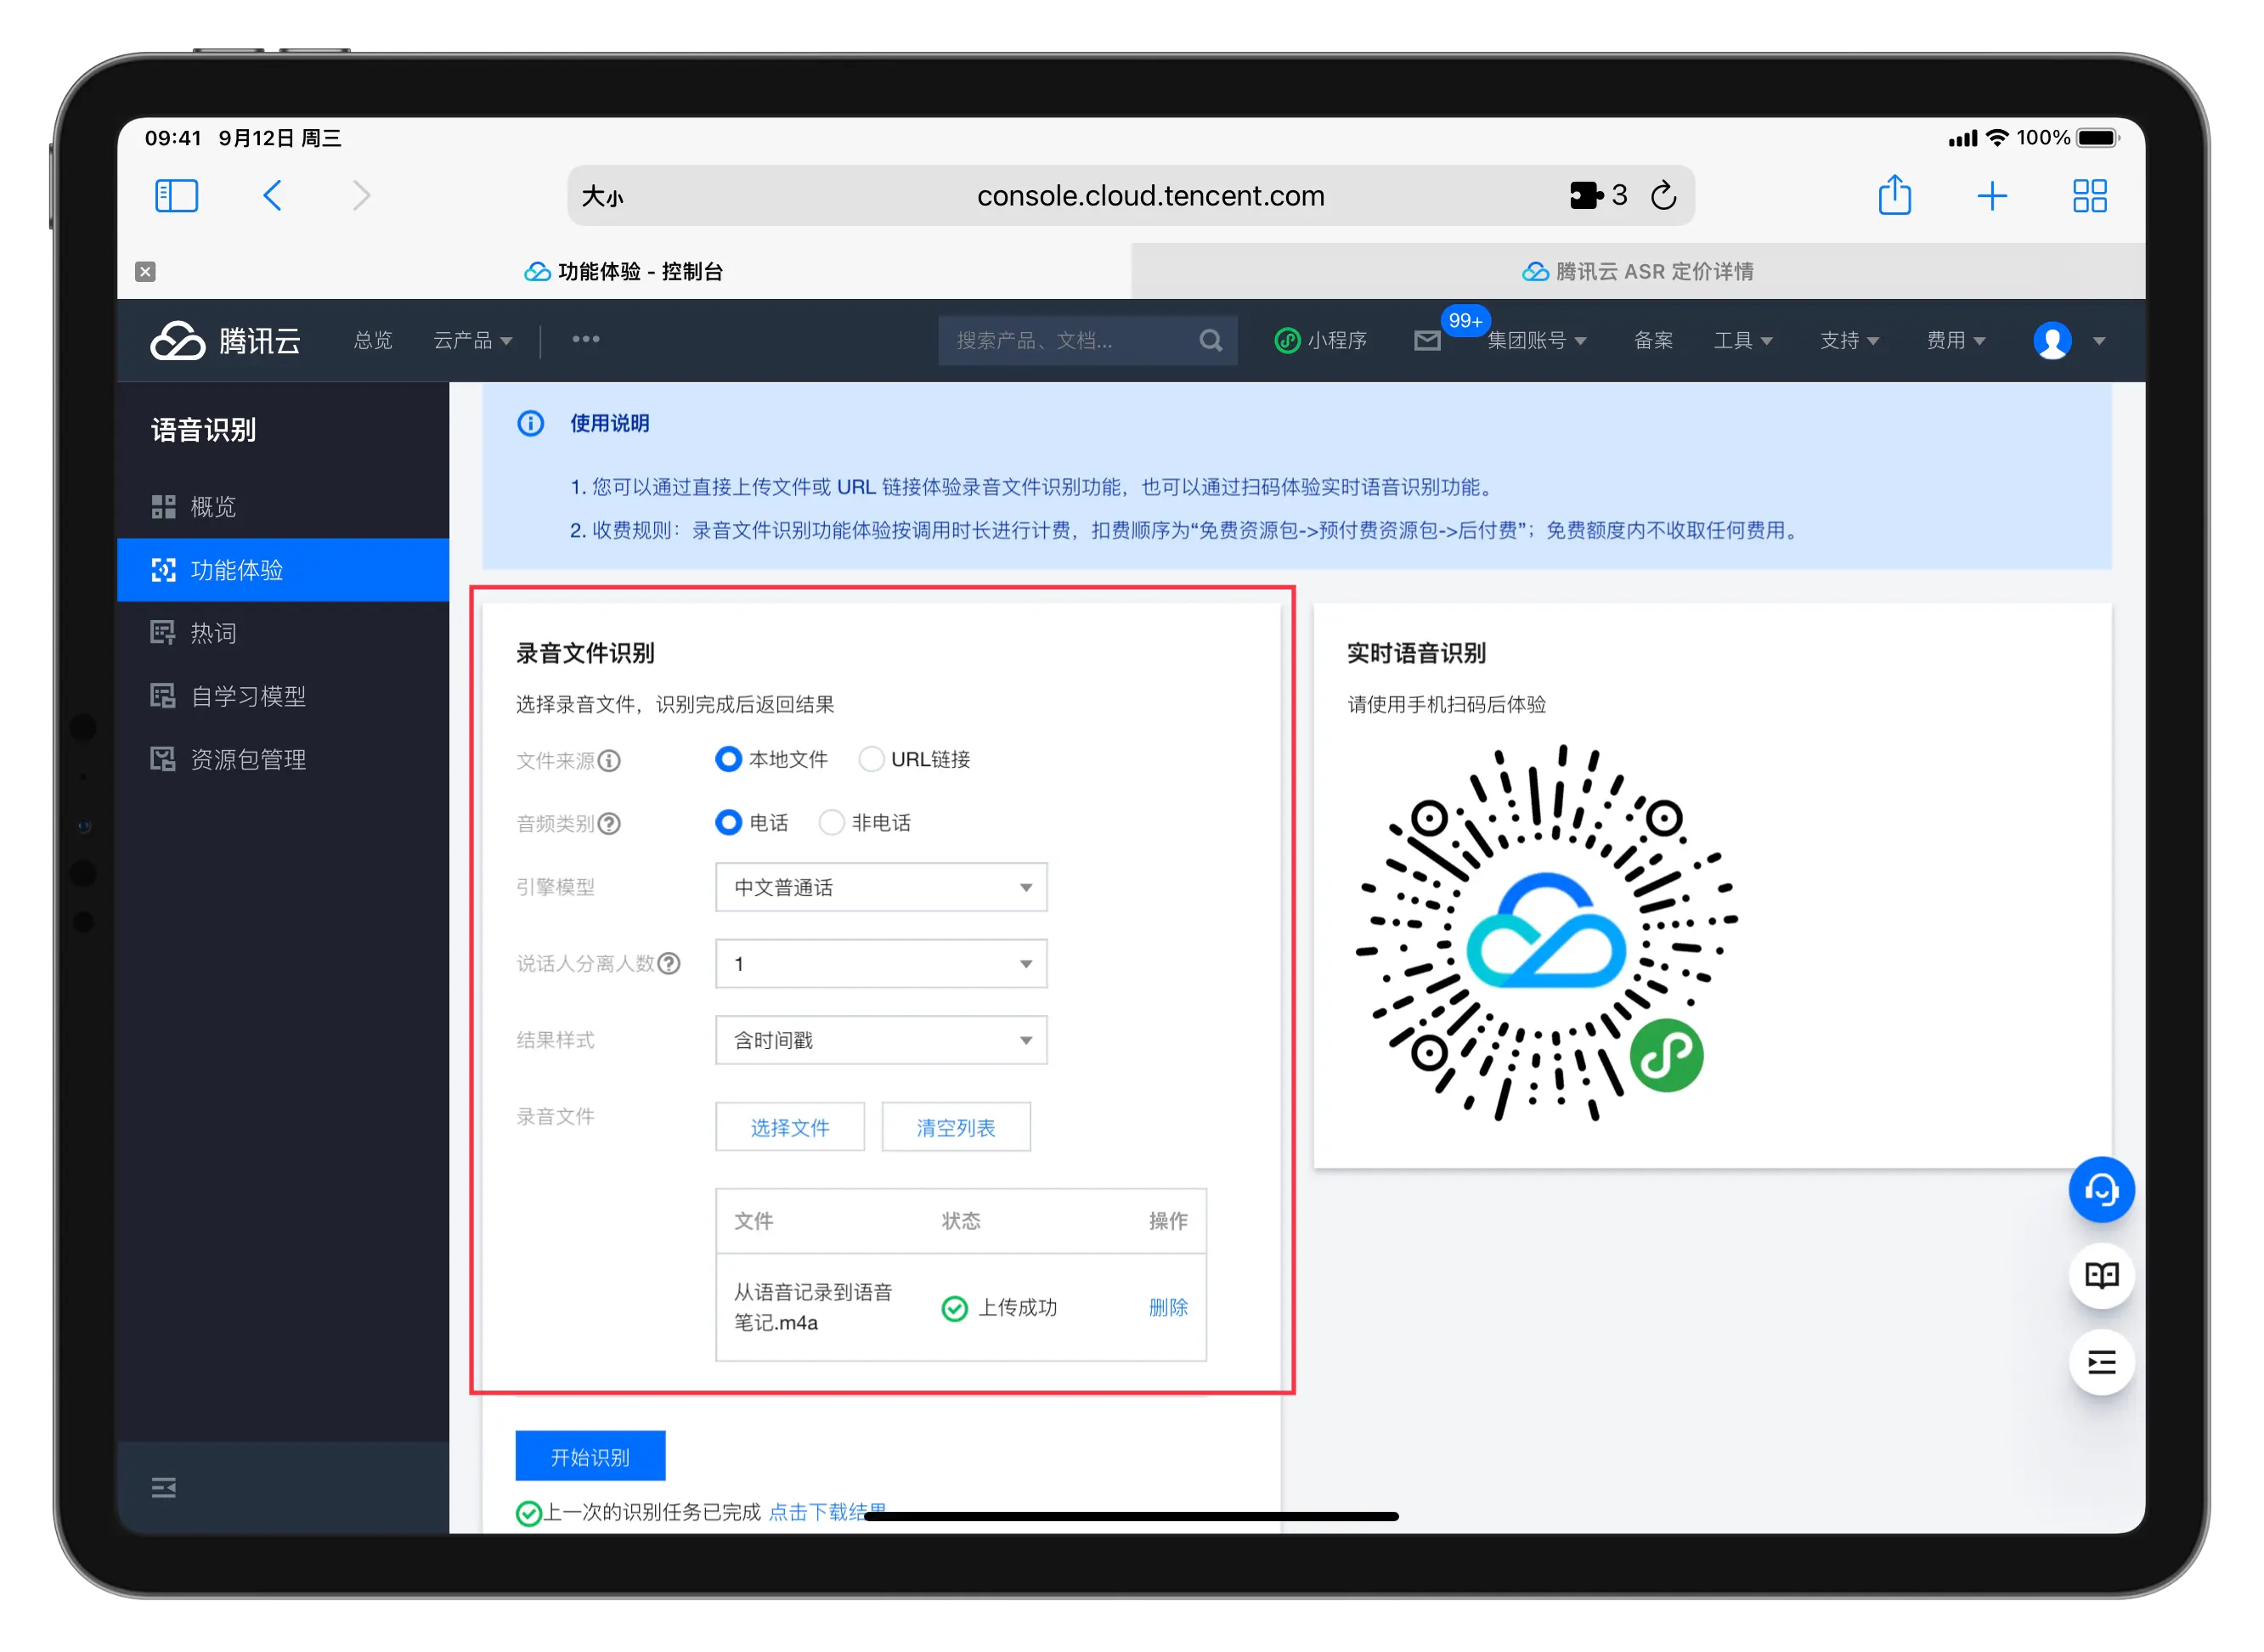
Task: Open 热词 in the sidebar
Action: (x=283, y=633)
